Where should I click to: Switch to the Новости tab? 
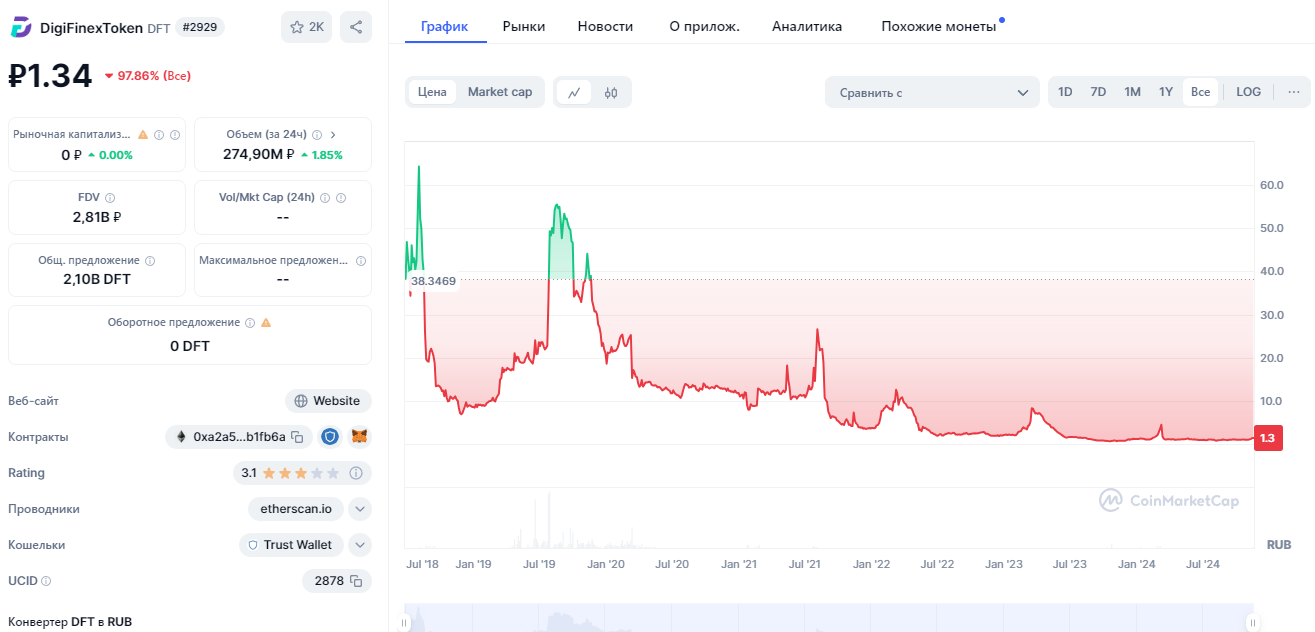(605, 27)
